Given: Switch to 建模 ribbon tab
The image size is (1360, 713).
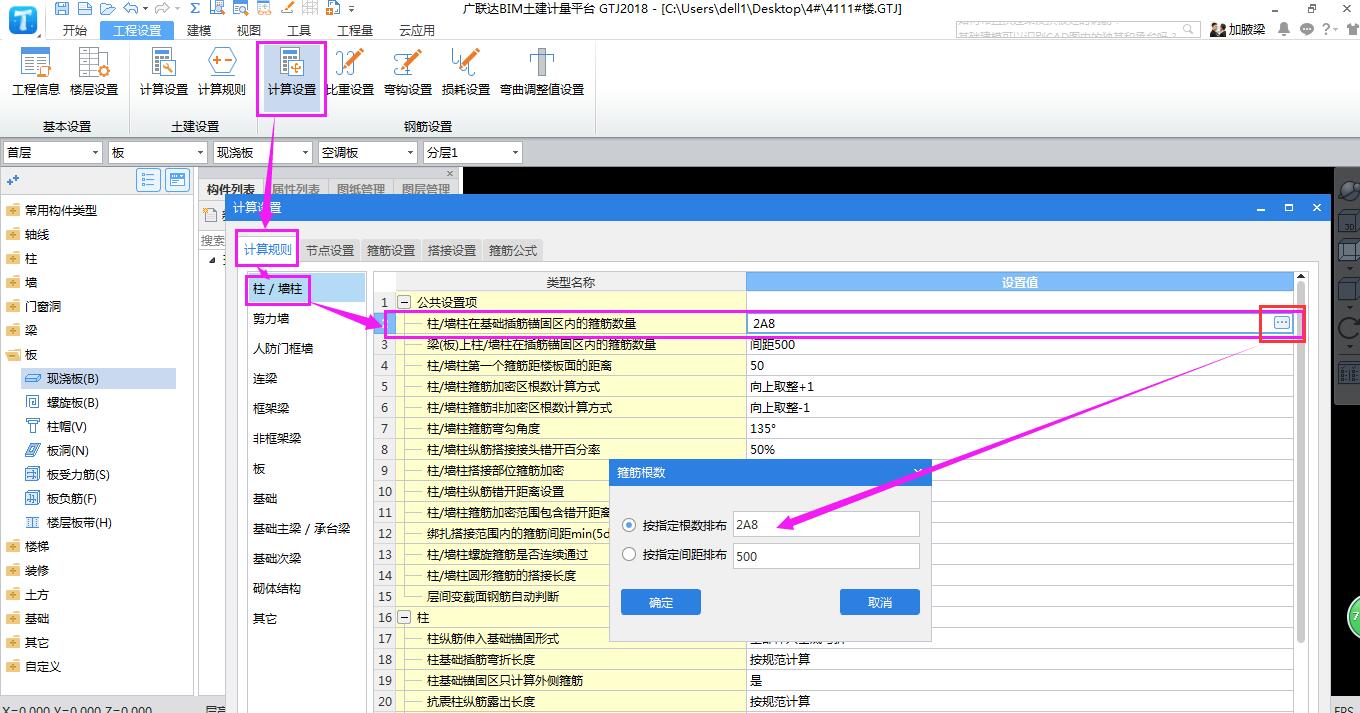Looking at the screenshot, I should (199, 30).
